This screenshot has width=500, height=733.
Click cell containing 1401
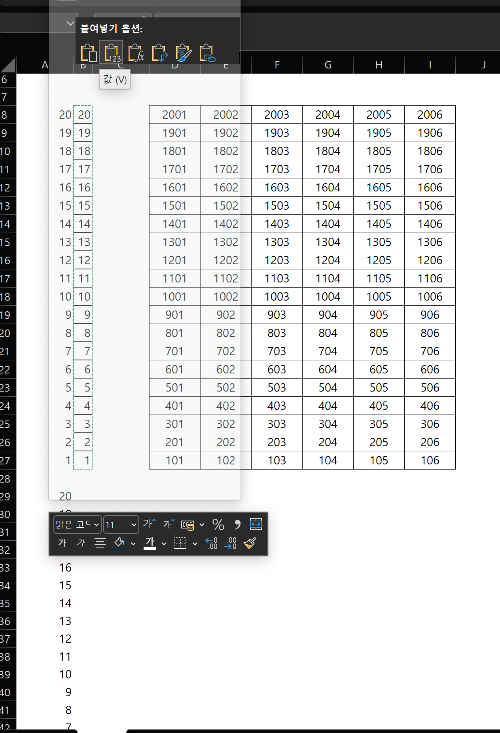pos(175,224)
